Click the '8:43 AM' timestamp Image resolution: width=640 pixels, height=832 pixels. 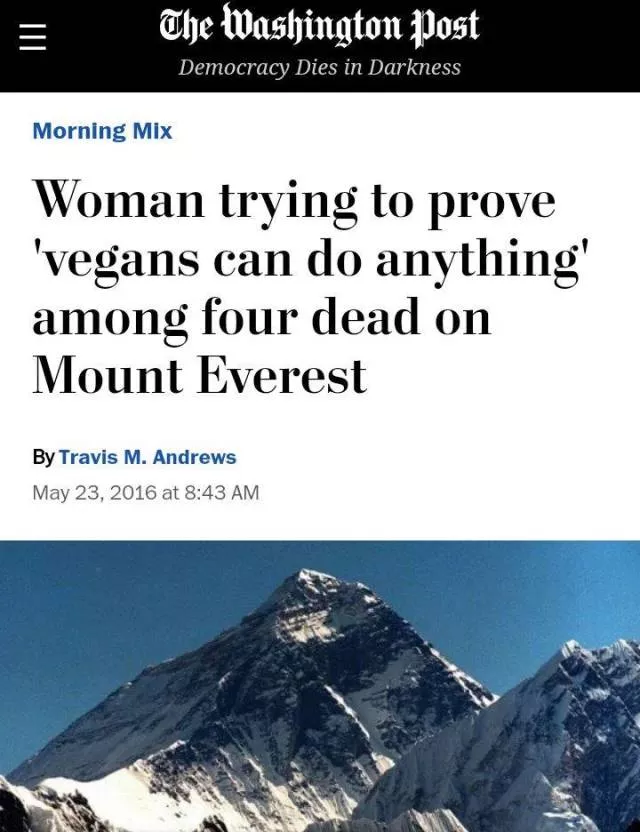click(x=222, y=492)
